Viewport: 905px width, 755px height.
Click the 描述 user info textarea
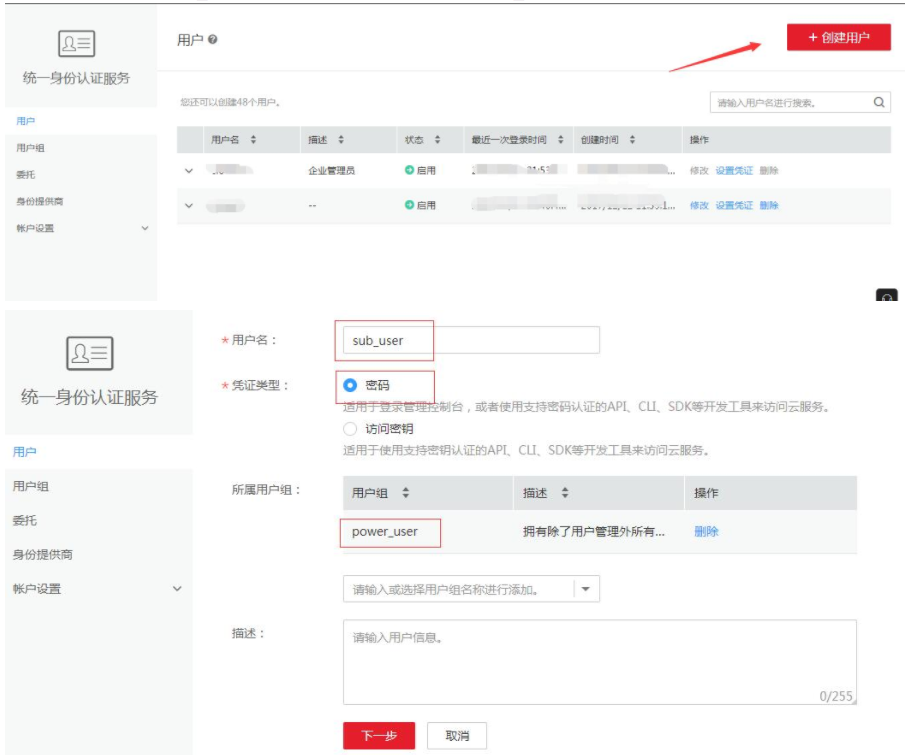(600, 662)
